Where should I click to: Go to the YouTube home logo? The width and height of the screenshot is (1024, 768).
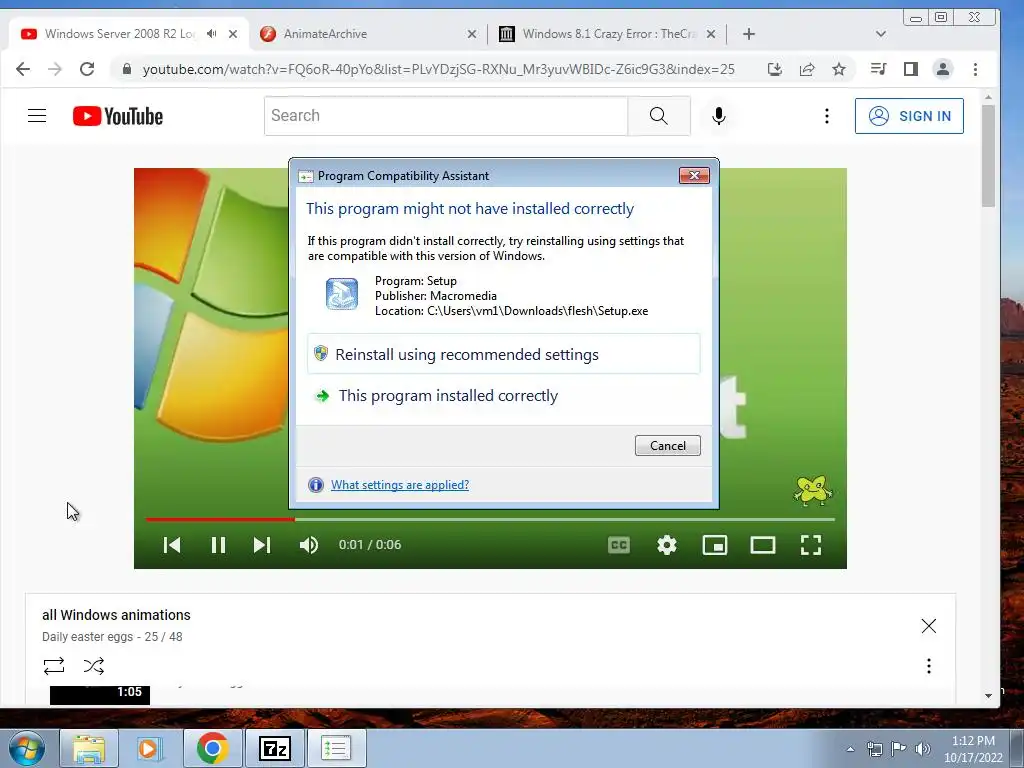point(118,116)
